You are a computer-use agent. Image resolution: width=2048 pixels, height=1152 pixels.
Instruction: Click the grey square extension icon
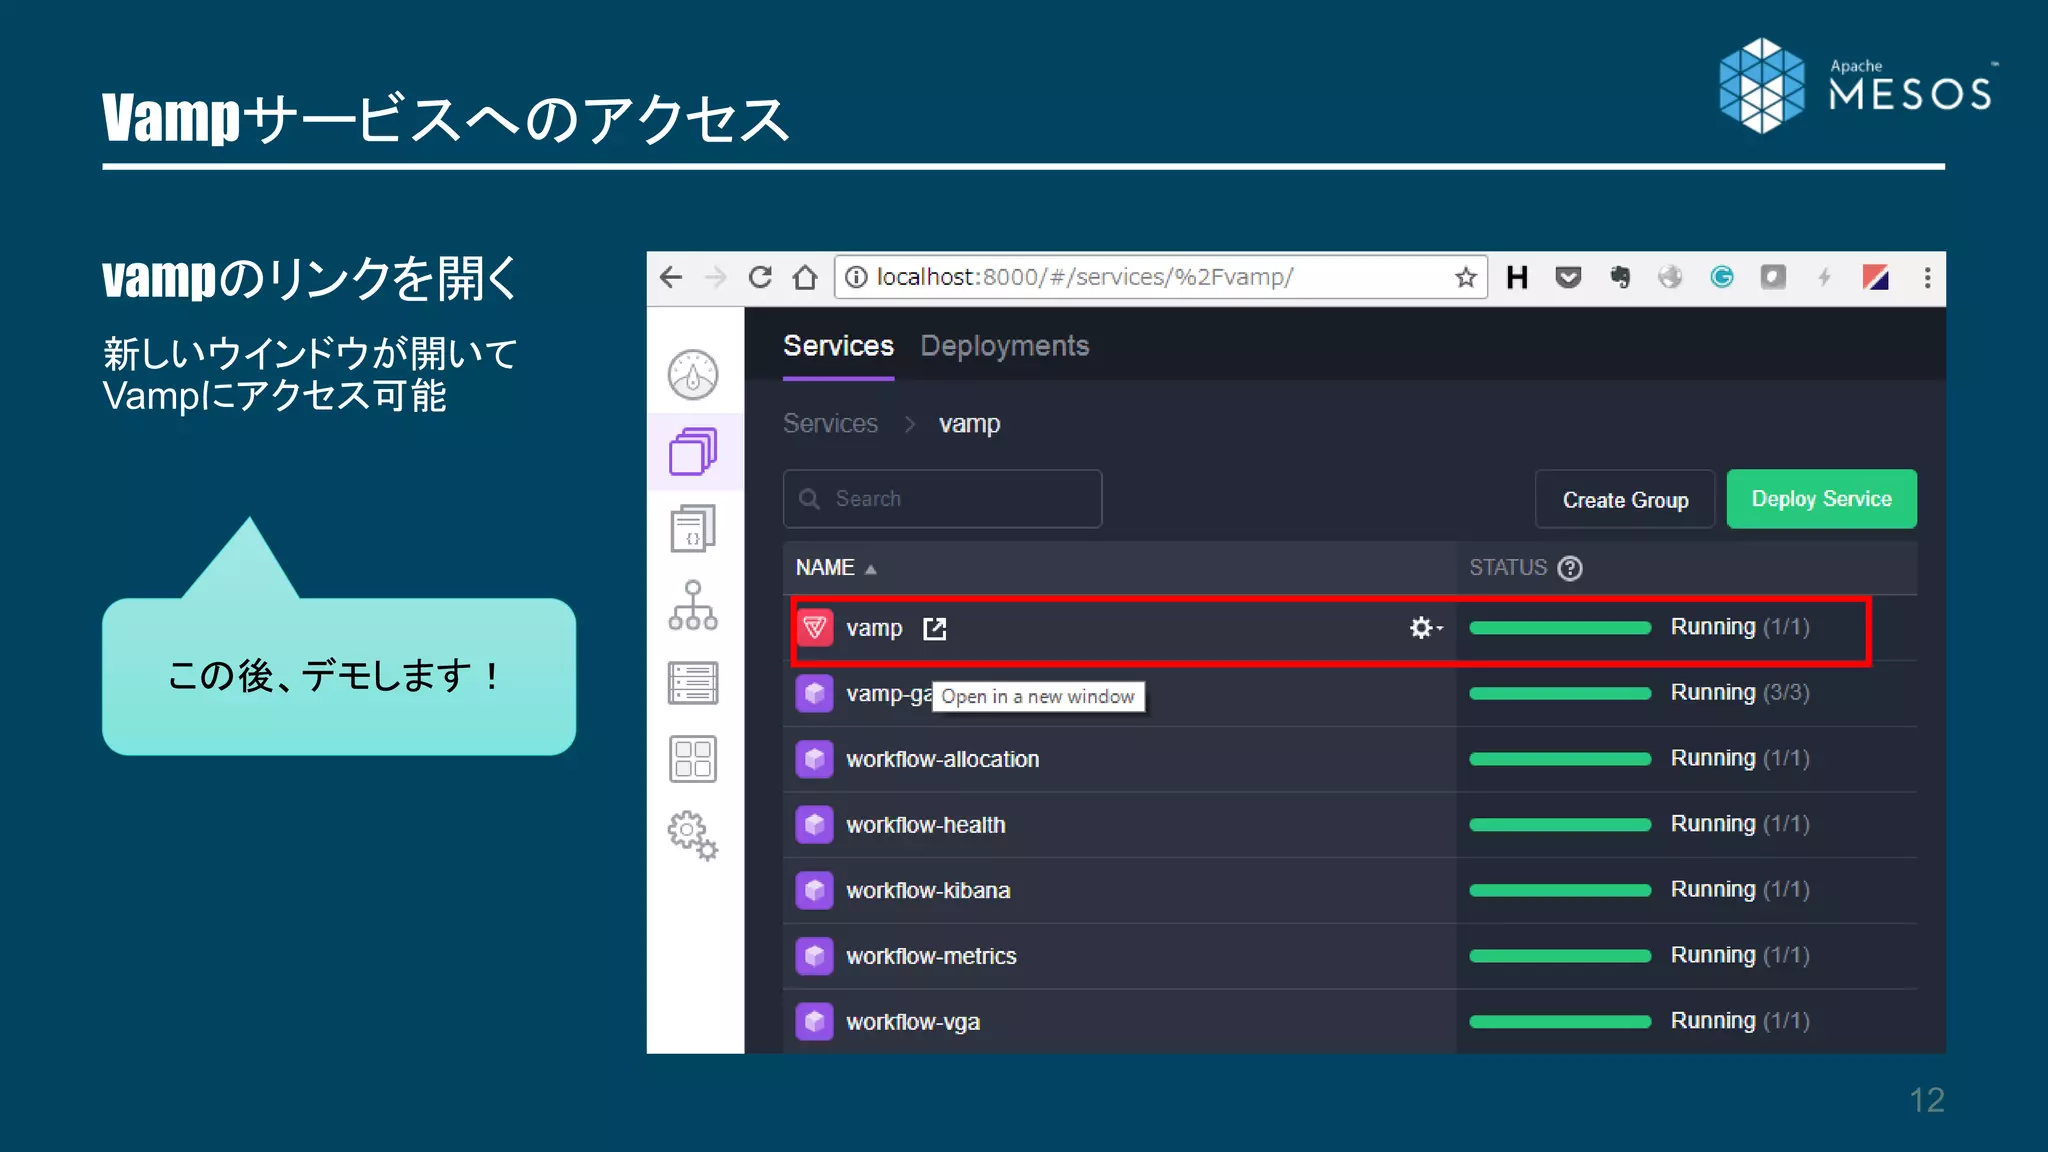point(1773,277)
